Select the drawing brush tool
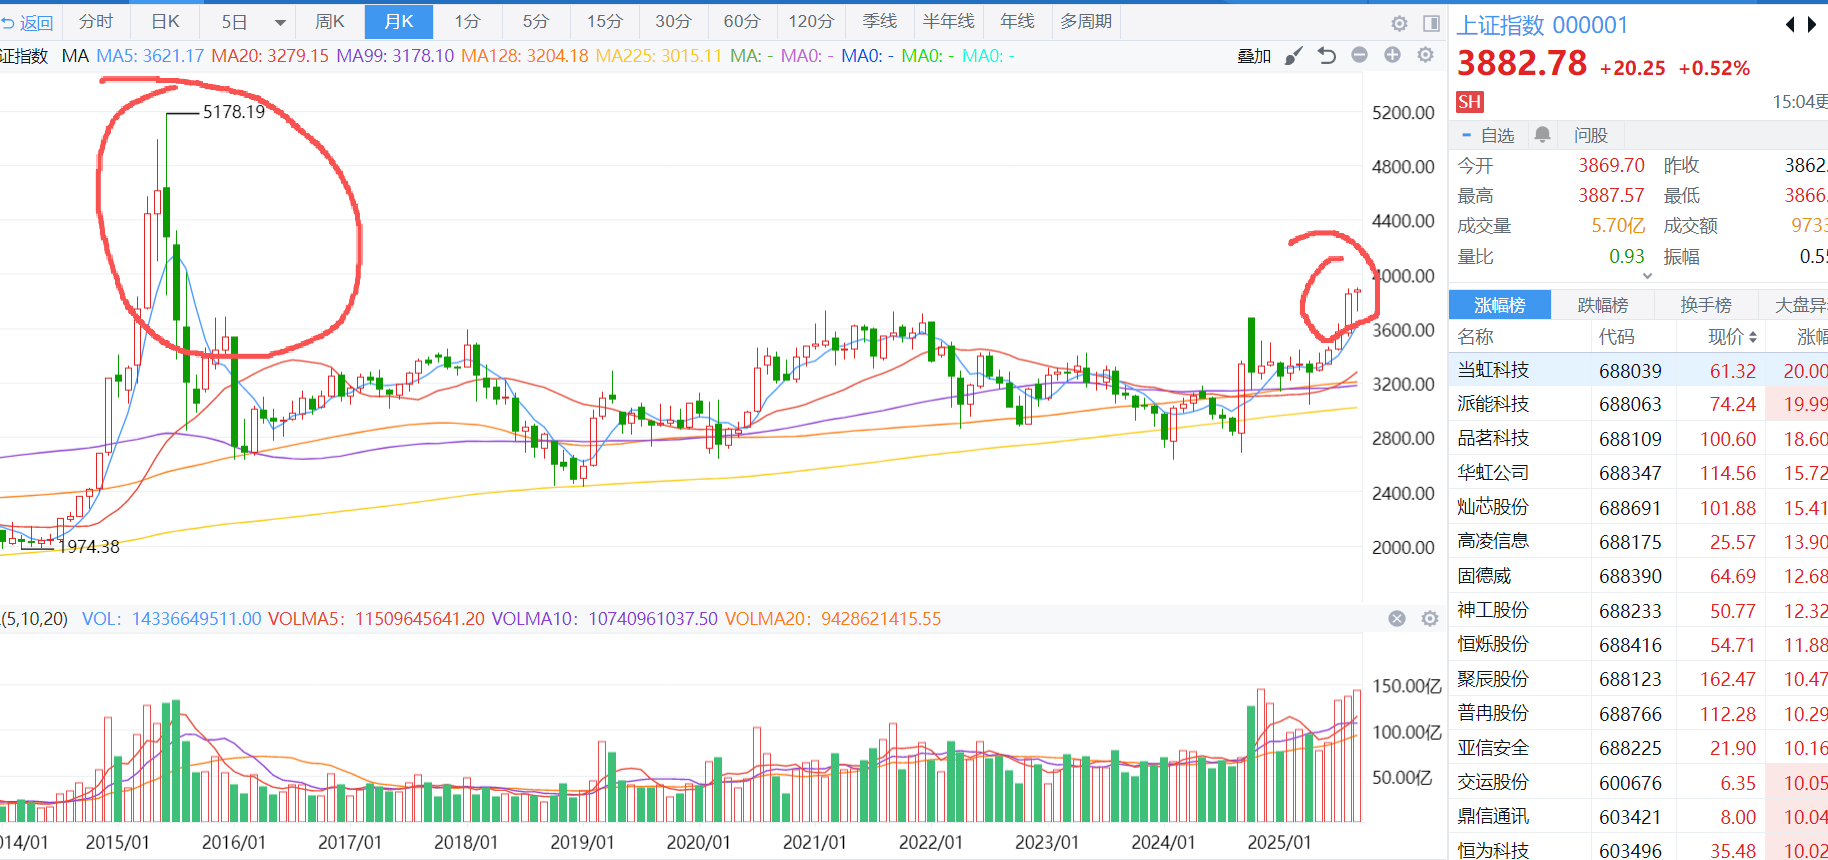Viewport: 1828px width, 860px height. pos(1294,56)
